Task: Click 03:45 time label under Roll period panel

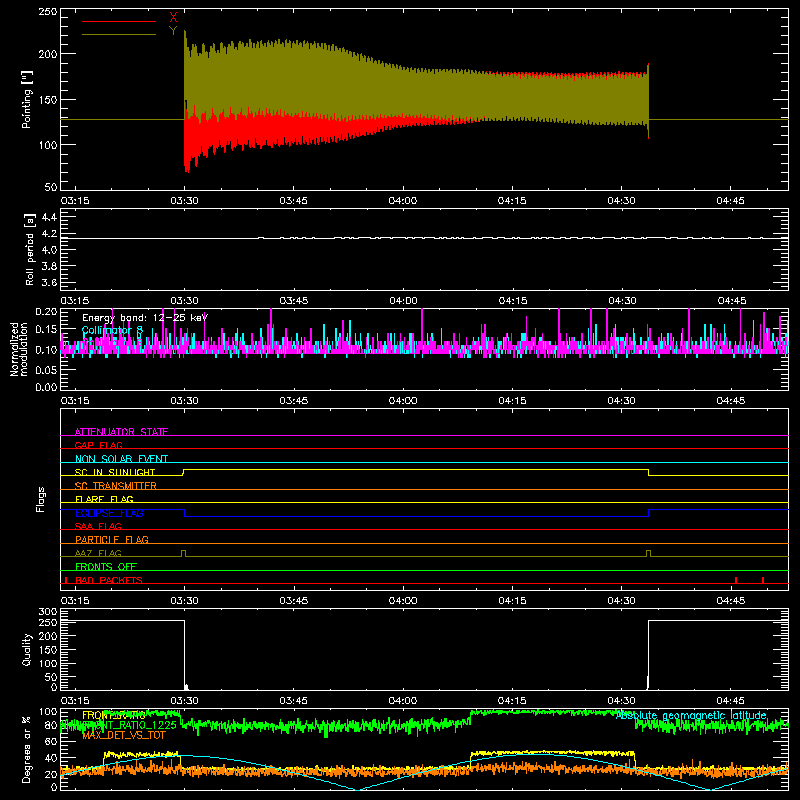Action: point(293,301)
